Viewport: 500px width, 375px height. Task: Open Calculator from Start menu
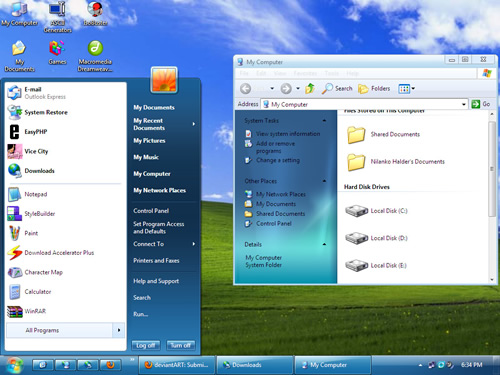click(x=66, y=292)
